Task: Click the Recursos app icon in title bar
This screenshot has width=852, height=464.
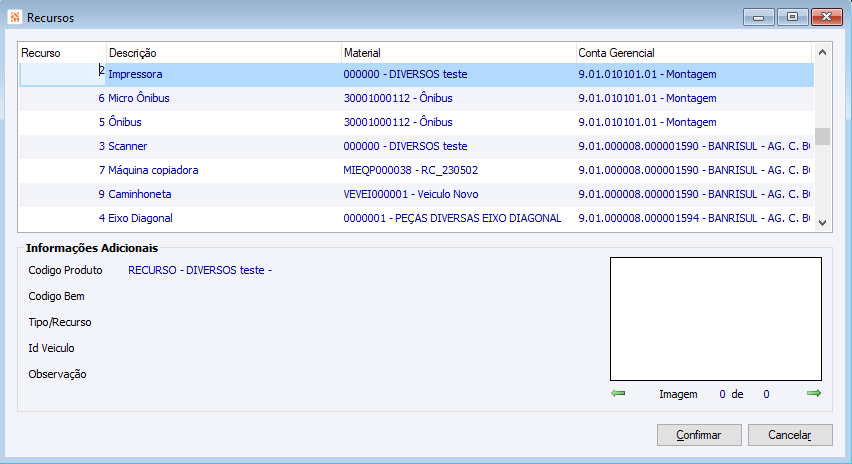Action: pyautogui.click(x=15, y=17)
